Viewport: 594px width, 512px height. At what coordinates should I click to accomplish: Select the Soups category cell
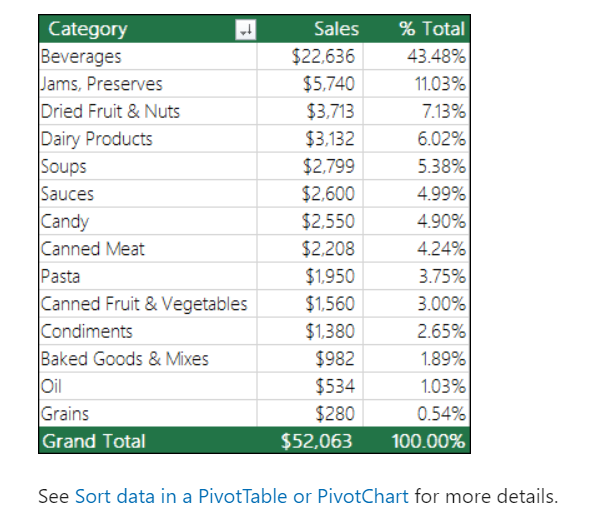point(148,166)
